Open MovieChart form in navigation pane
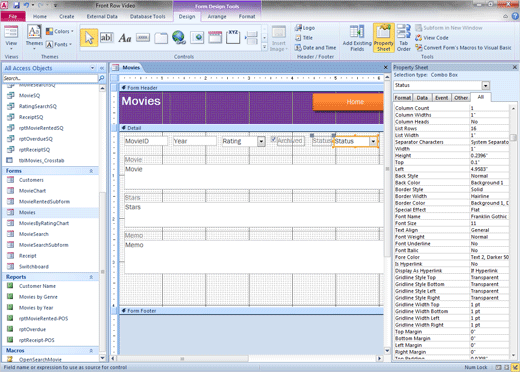The width and height of the screenshot is (520, 372). point(32,191)
